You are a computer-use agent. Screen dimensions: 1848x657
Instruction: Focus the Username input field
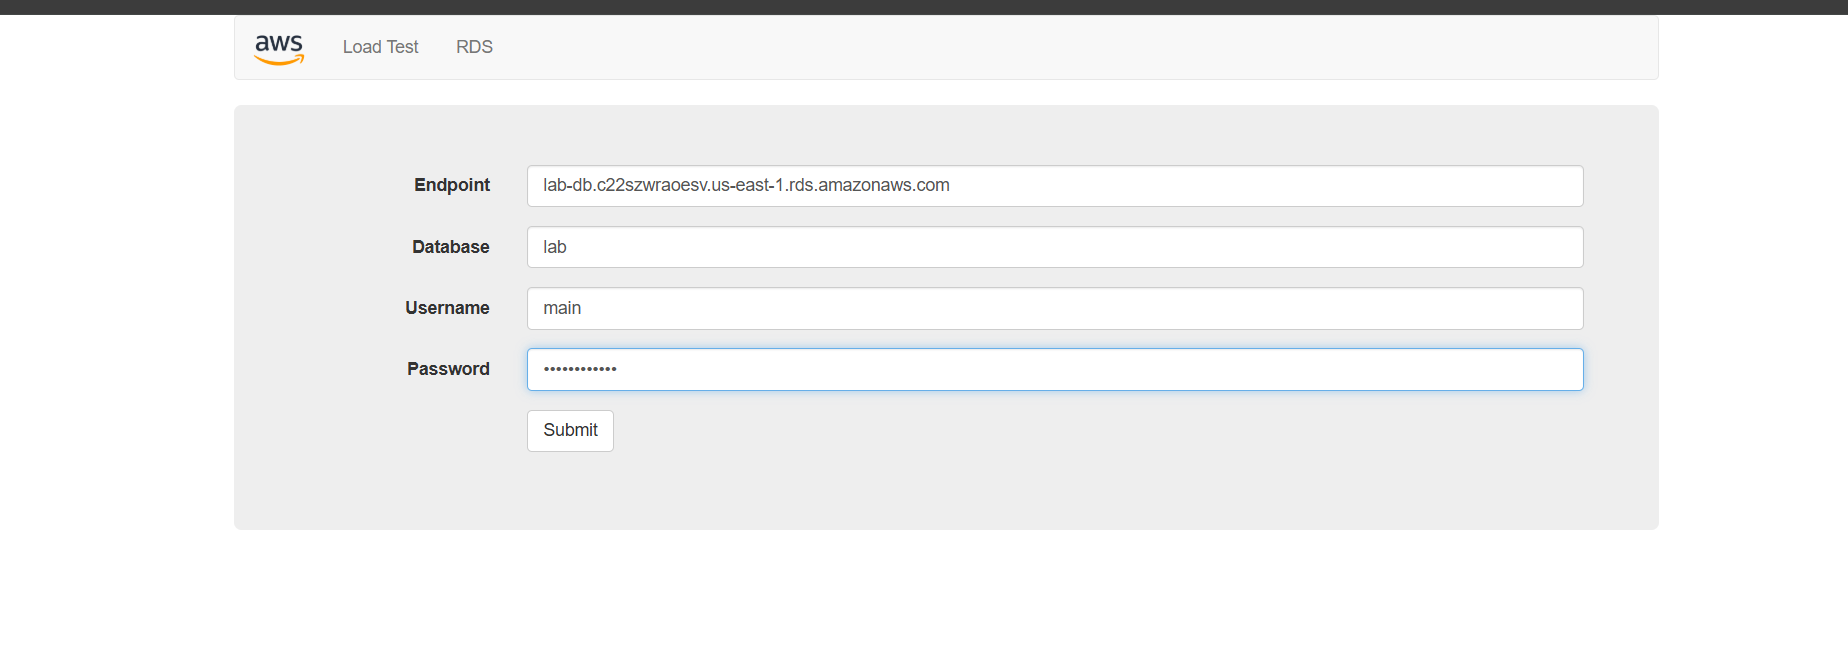click(x=1055, y=308)
